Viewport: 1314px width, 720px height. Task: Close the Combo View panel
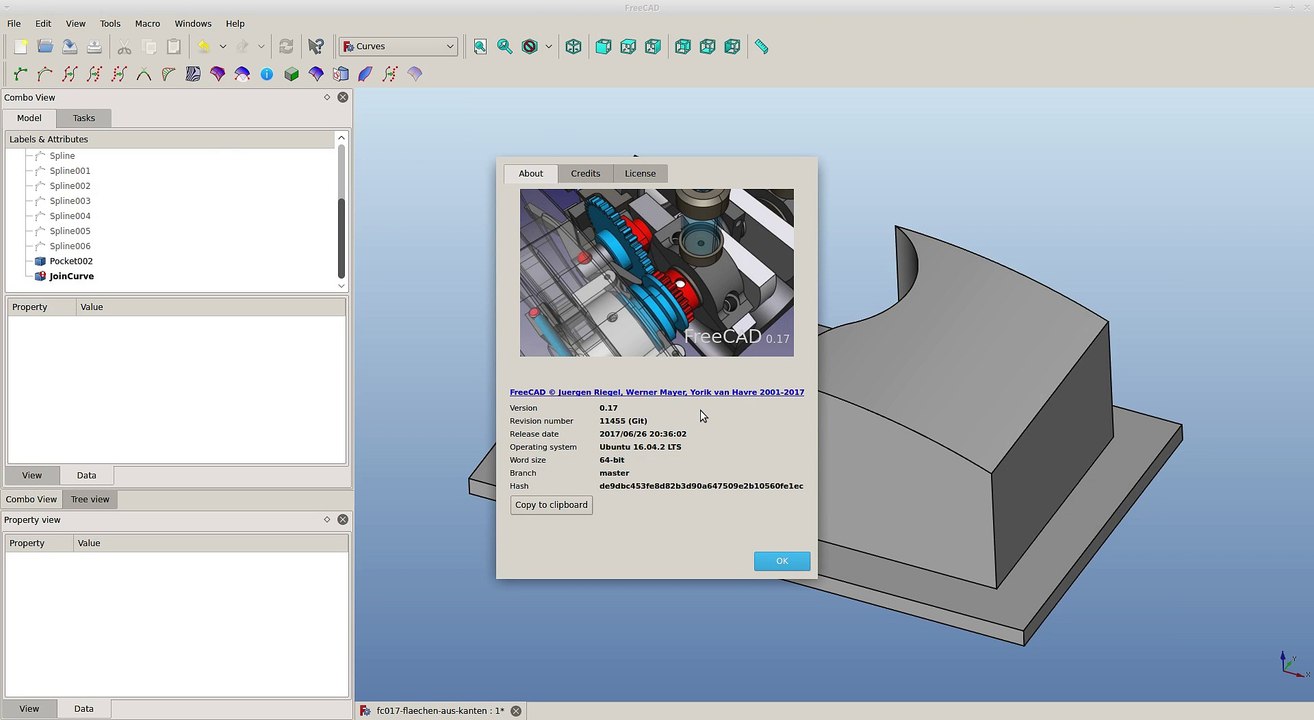coord(343,97)
